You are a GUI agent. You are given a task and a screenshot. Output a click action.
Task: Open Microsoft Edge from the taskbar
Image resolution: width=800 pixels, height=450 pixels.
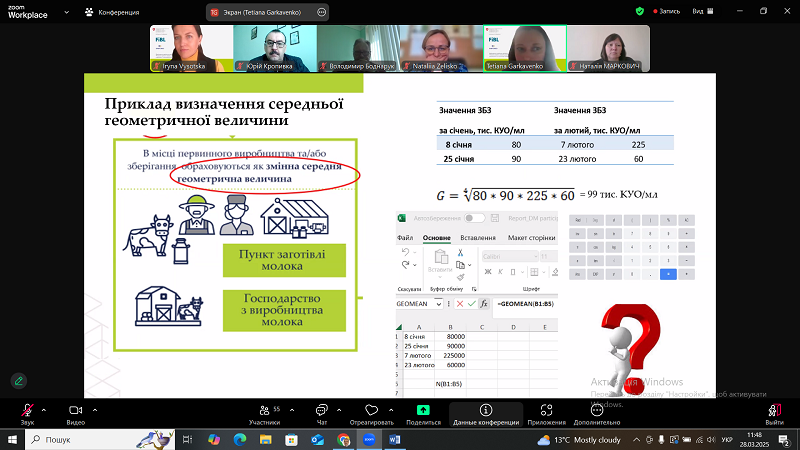240,439
